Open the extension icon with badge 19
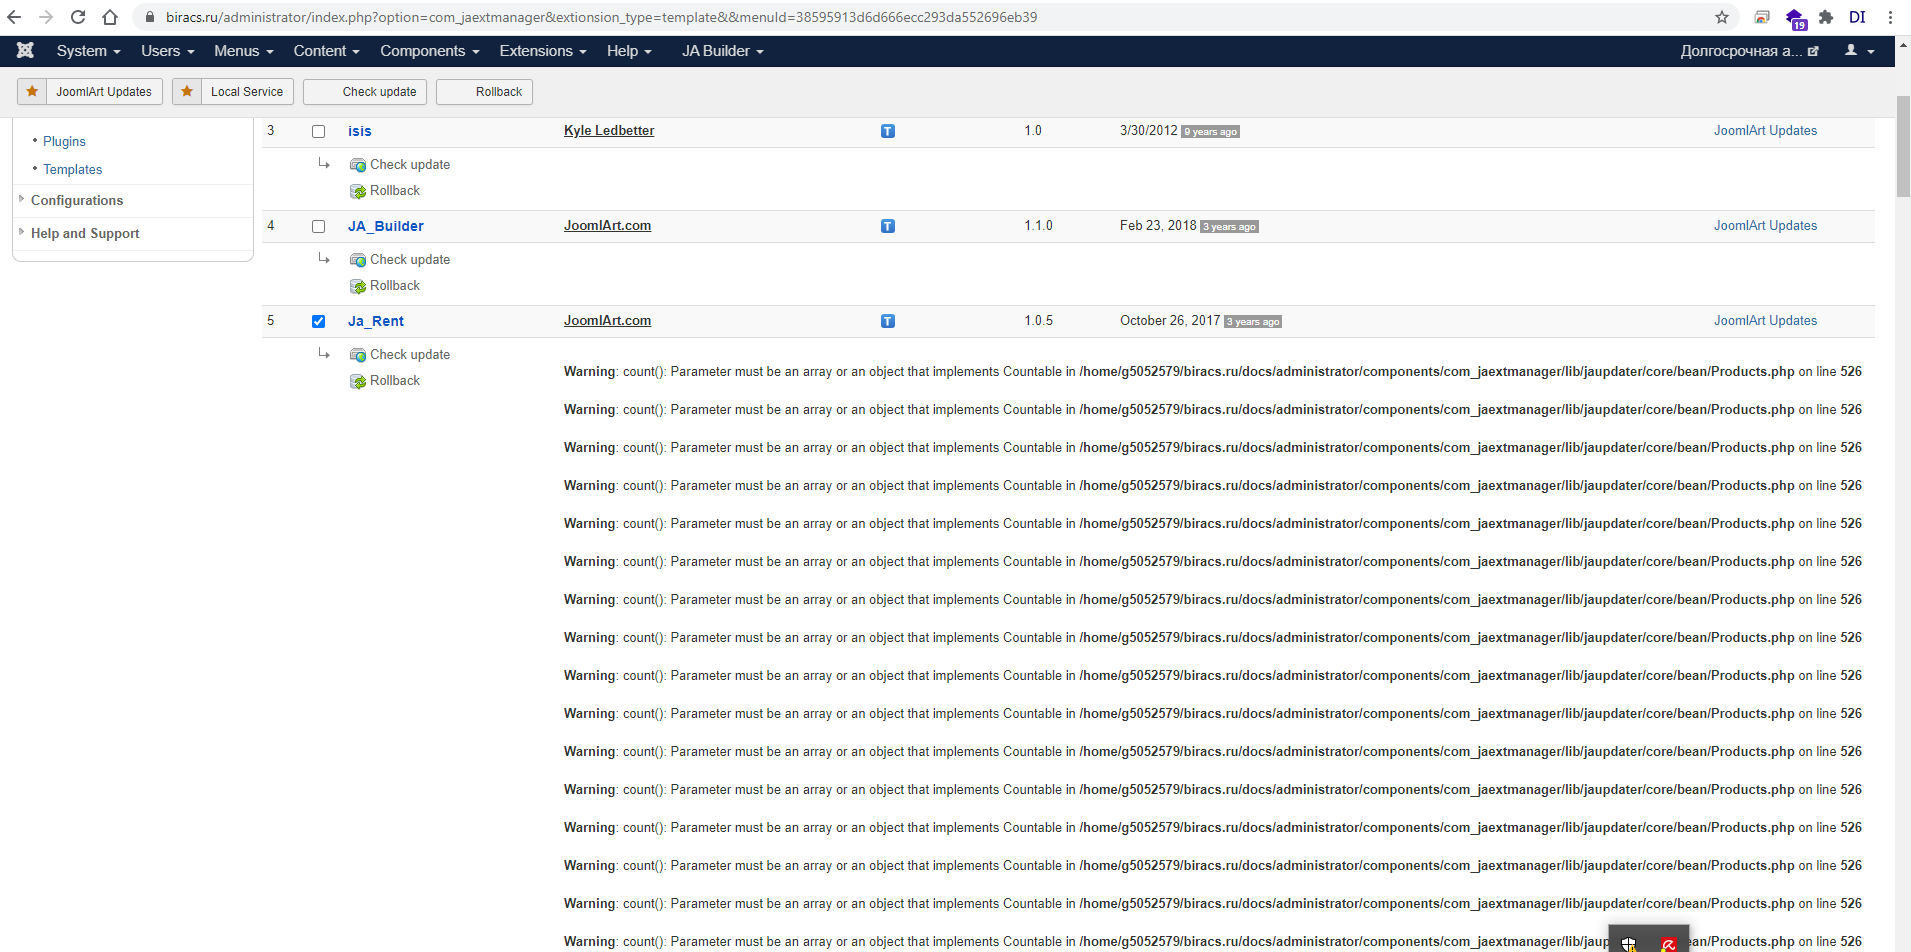 (1795, 18)
